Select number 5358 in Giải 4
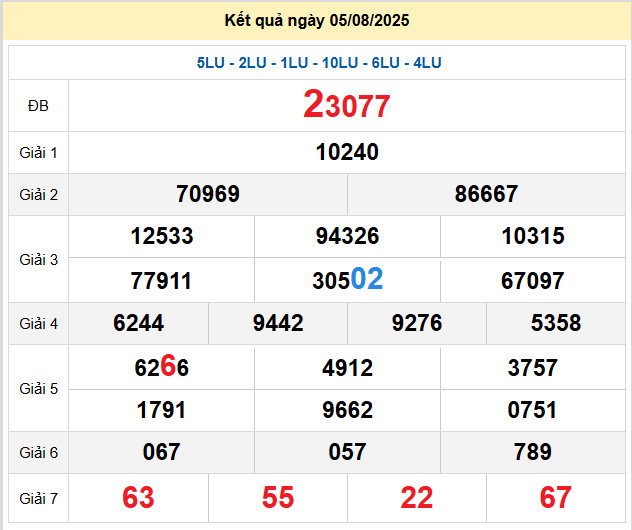Viewport: 632px width, 530px height. pyautogui.click(x=556, y=323)
